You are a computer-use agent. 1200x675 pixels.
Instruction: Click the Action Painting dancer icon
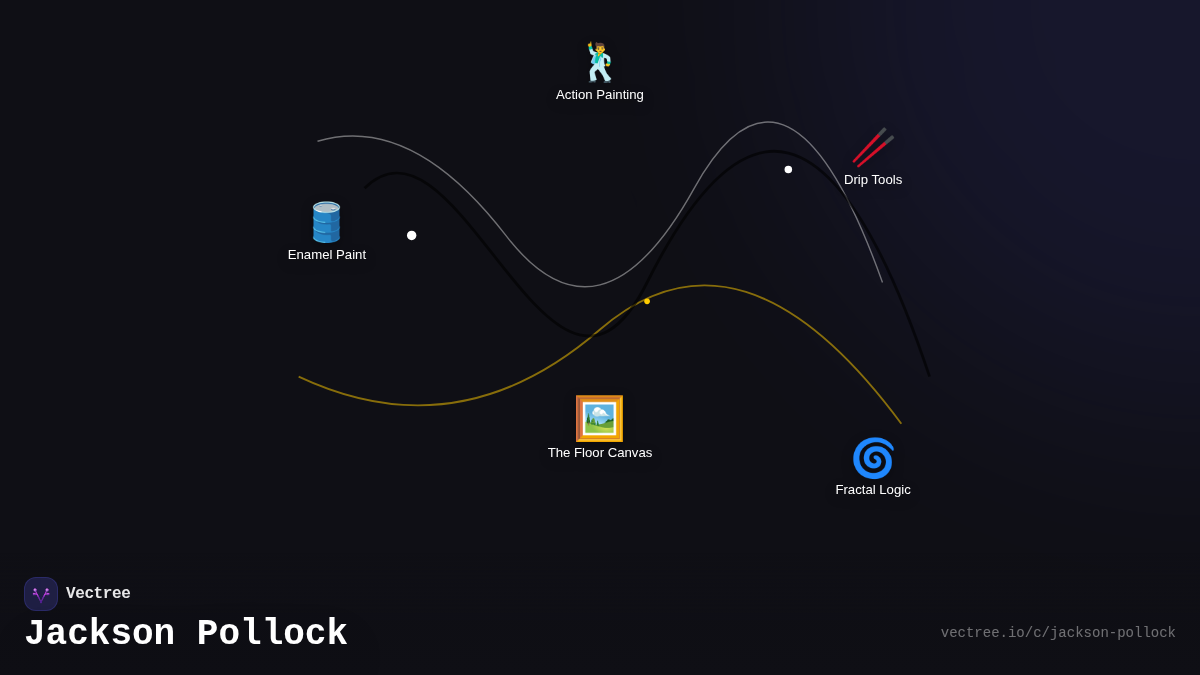(x=599, y=62)
